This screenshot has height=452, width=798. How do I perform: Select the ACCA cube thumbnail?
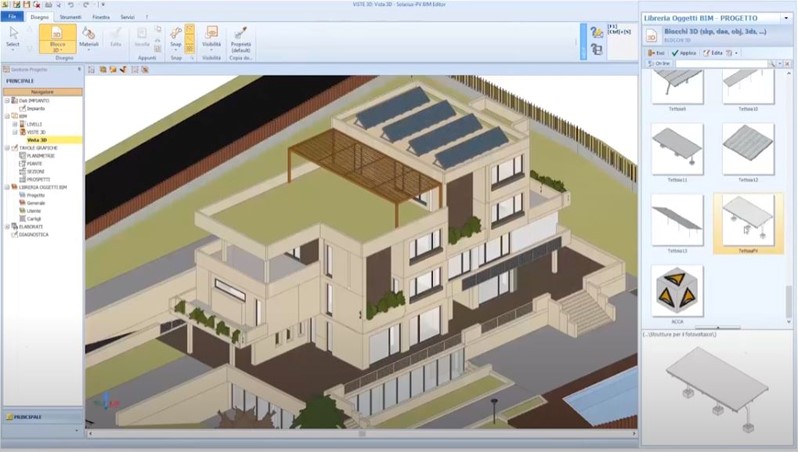tap(677, 291)
